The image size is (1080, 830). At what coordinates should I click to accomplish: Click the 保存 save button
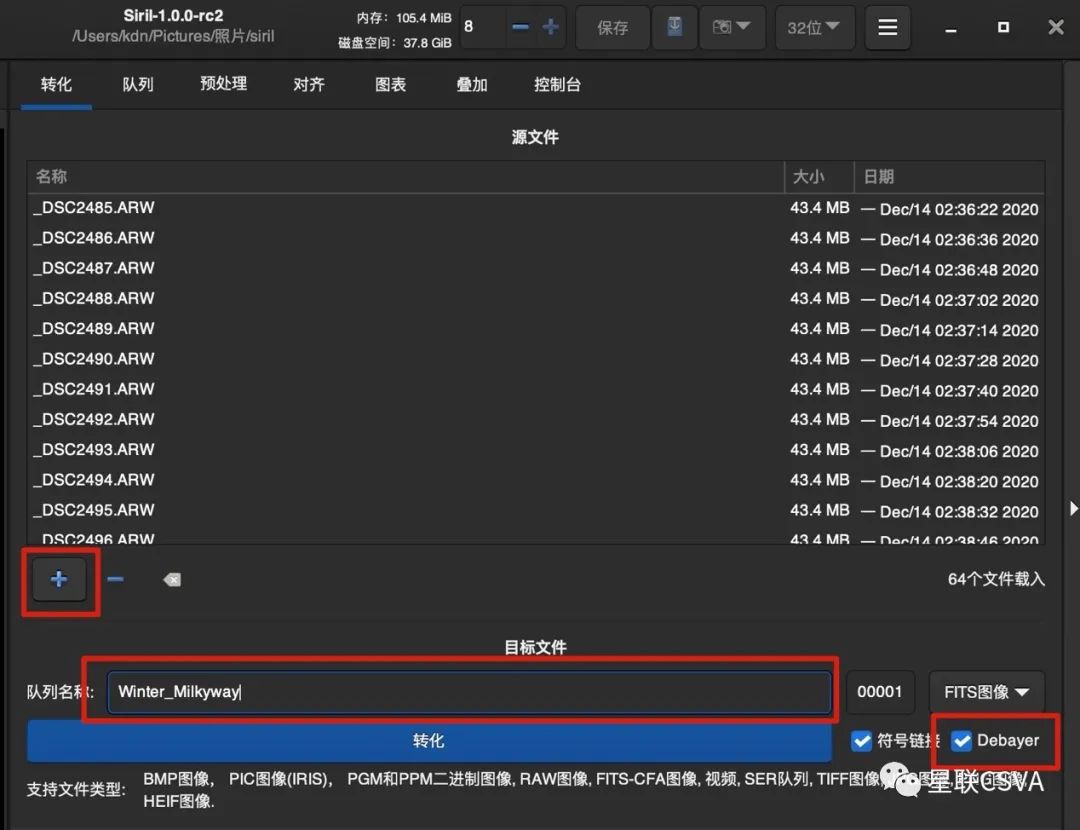click(612, 28)
